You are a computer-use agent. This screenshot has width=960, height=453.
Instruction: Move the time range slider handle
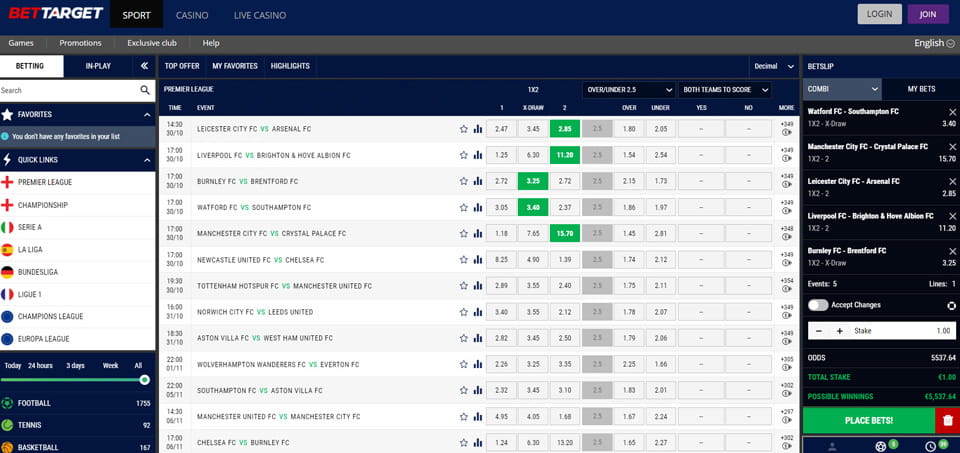click(144, 380)
